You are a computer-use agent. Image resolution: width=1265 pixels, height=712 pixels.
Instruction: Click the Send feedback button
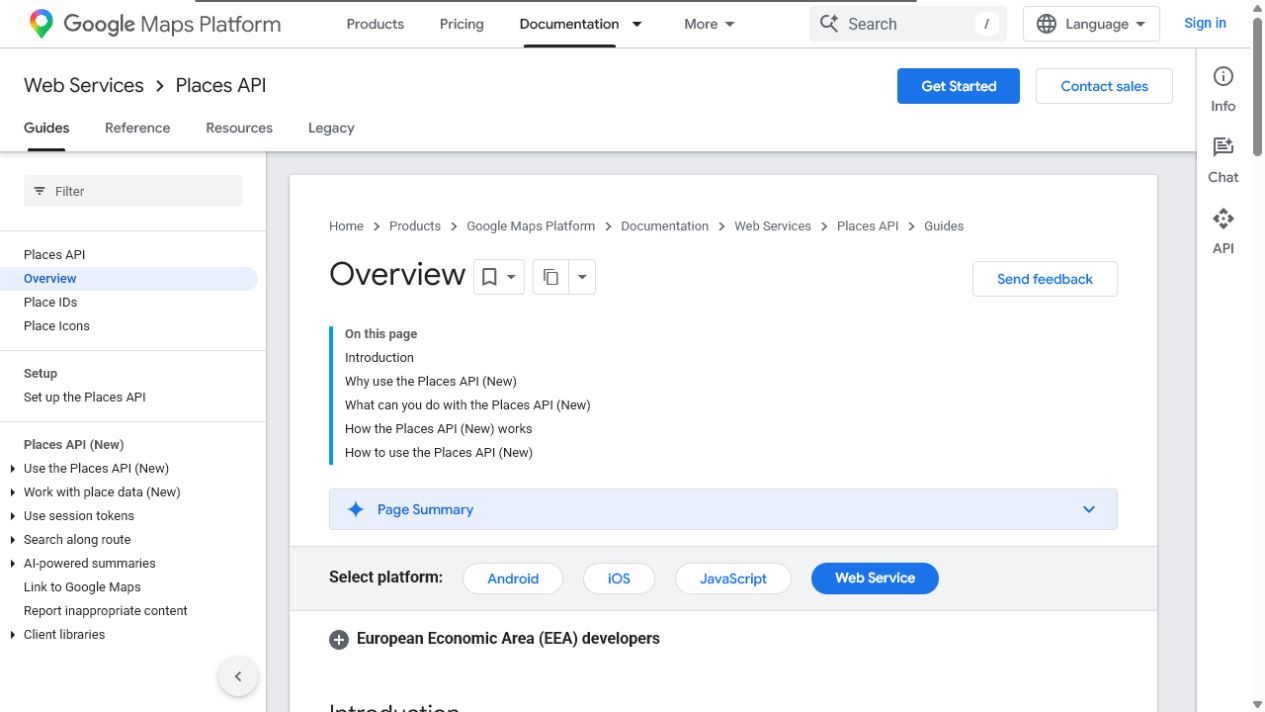[1045, 279]
